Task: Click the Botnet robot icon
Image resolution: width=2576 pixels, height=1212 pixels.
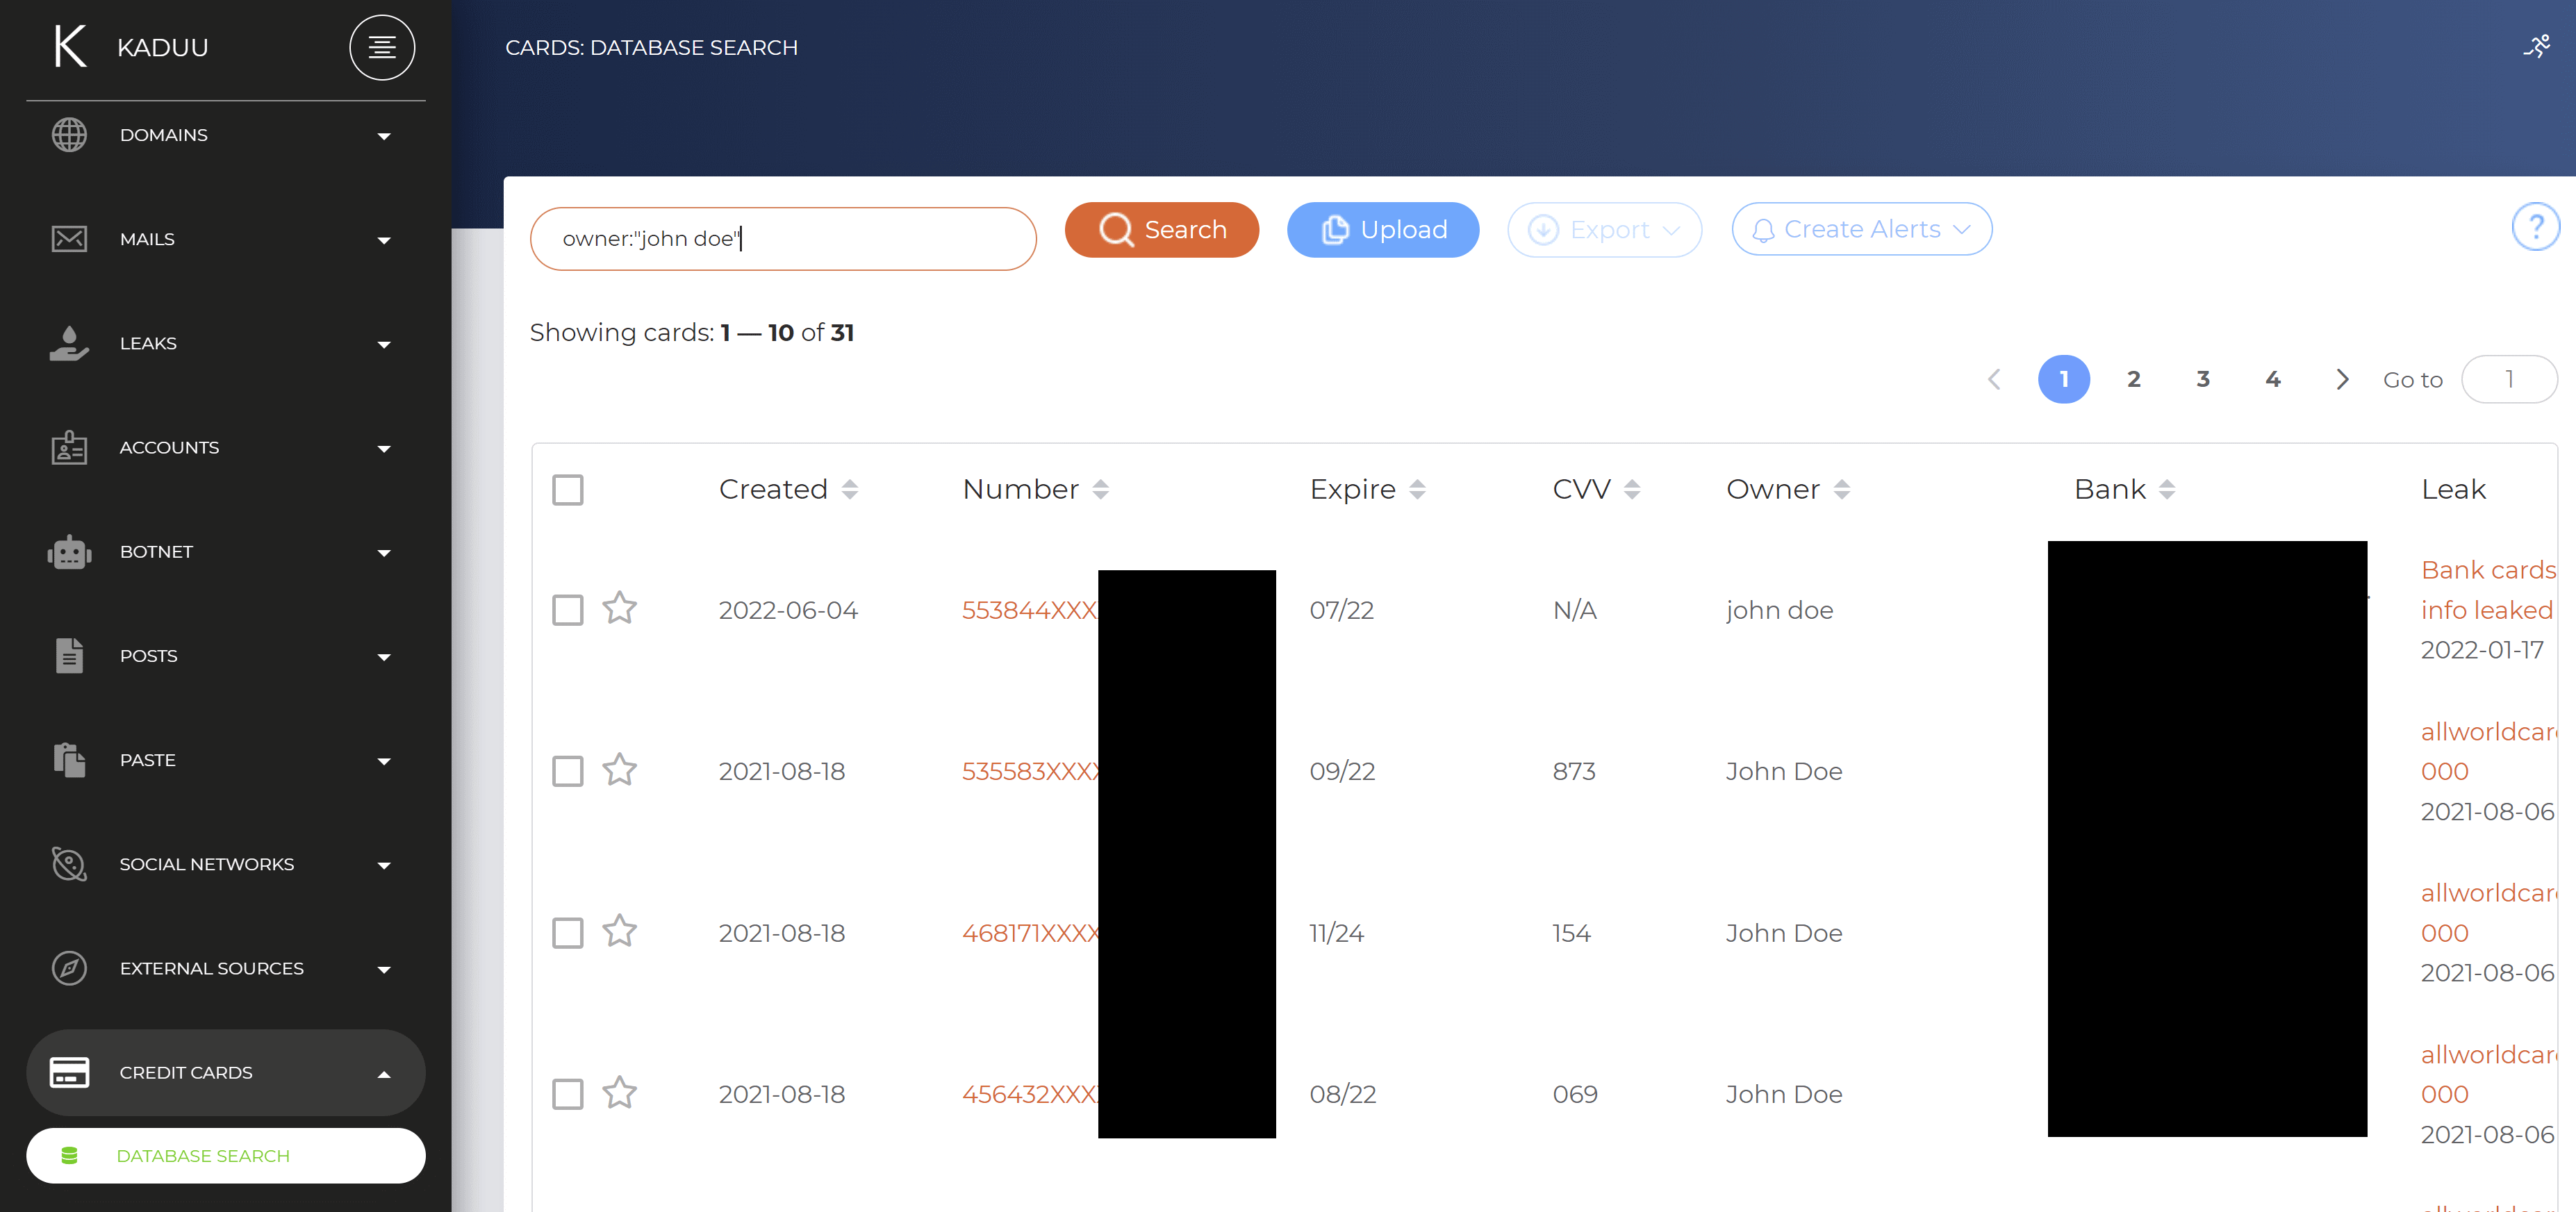Action: click(x=69, y=552)
